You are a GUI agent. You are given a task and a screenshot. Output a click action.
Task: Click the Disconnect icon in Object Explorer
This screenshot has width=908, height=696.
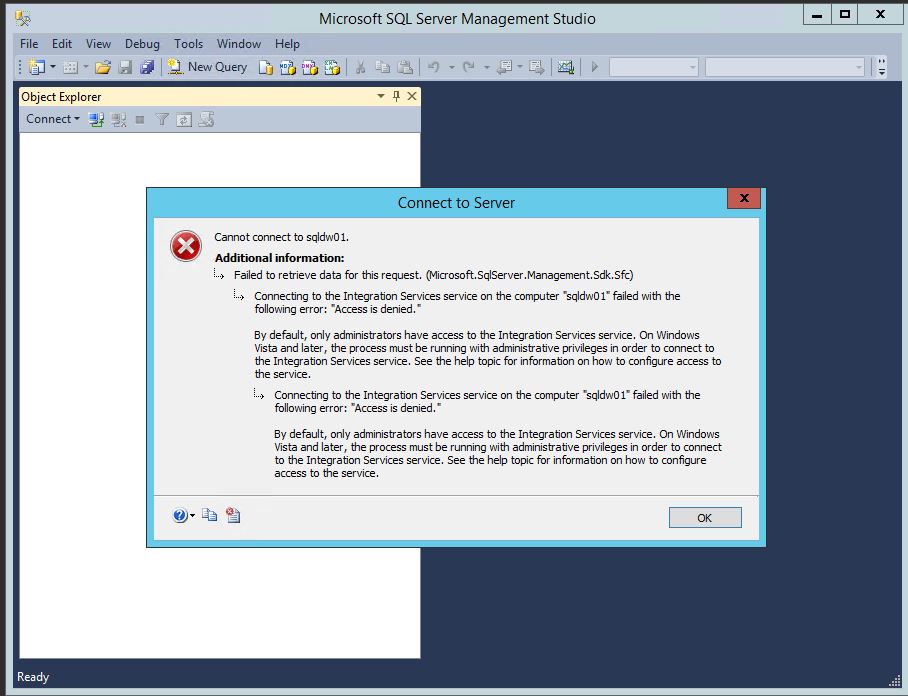tap(119, 120)
